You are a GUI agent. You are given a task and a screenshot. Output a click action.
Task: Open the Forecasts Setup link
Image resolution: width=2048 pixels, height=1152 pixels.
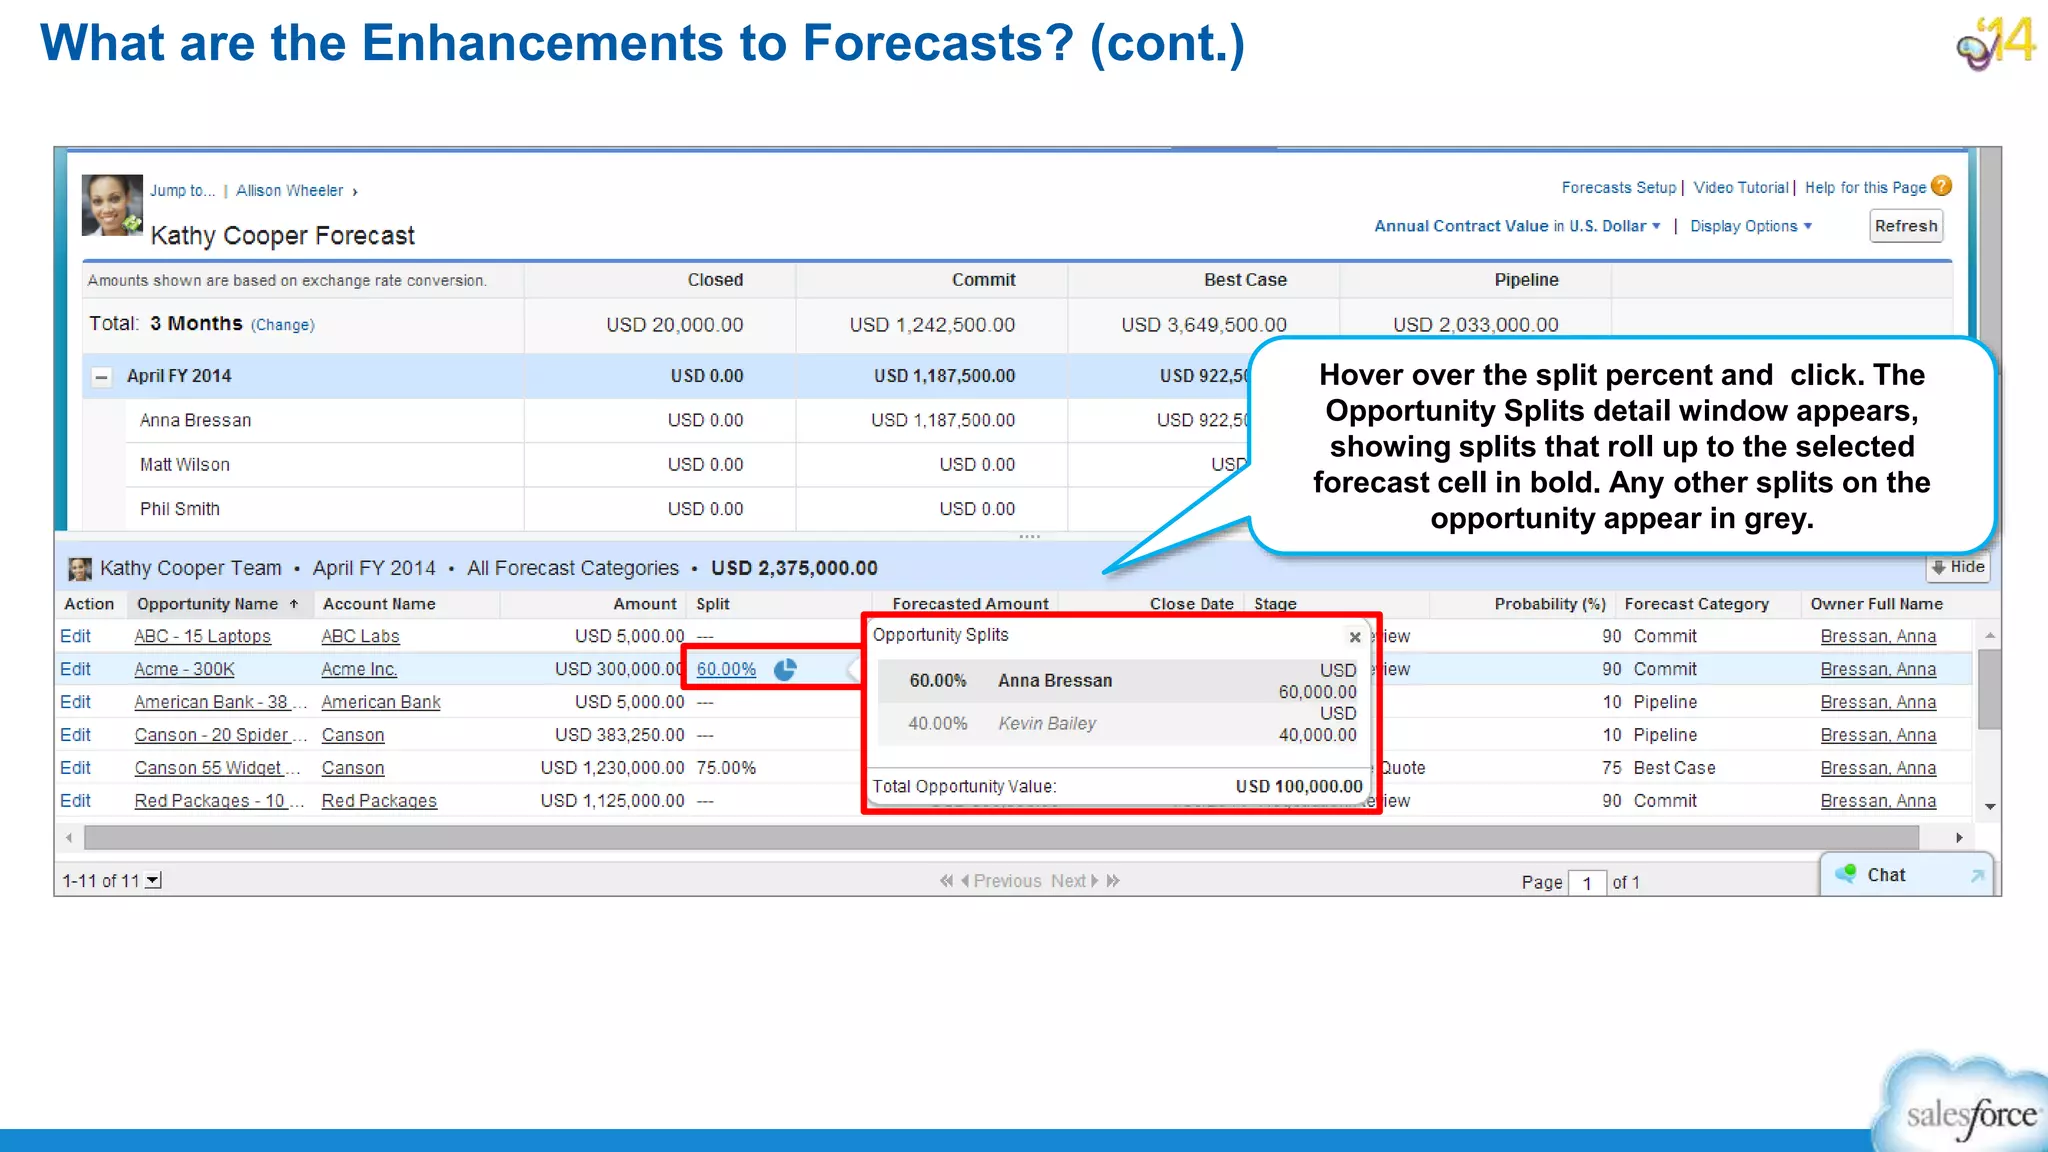coord(1618,187)
